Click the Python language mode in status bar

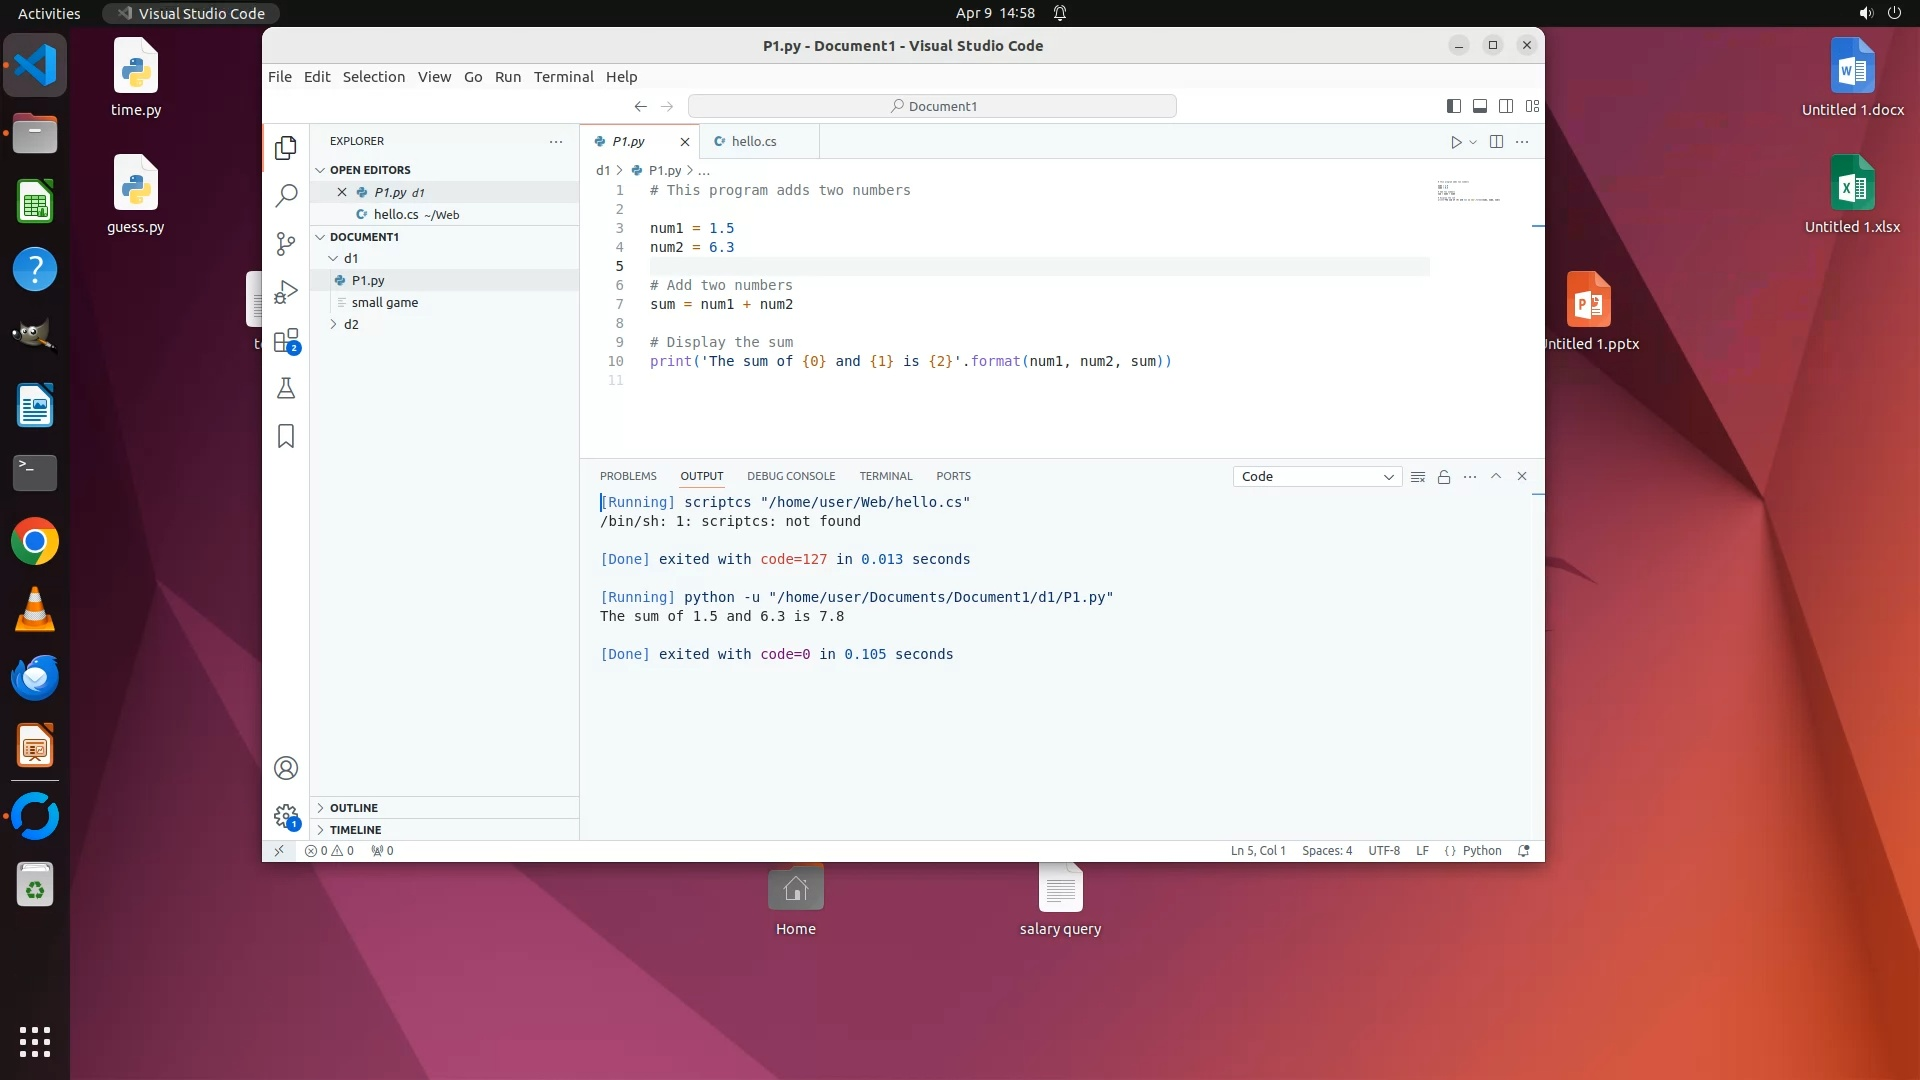coord(1481,851)
